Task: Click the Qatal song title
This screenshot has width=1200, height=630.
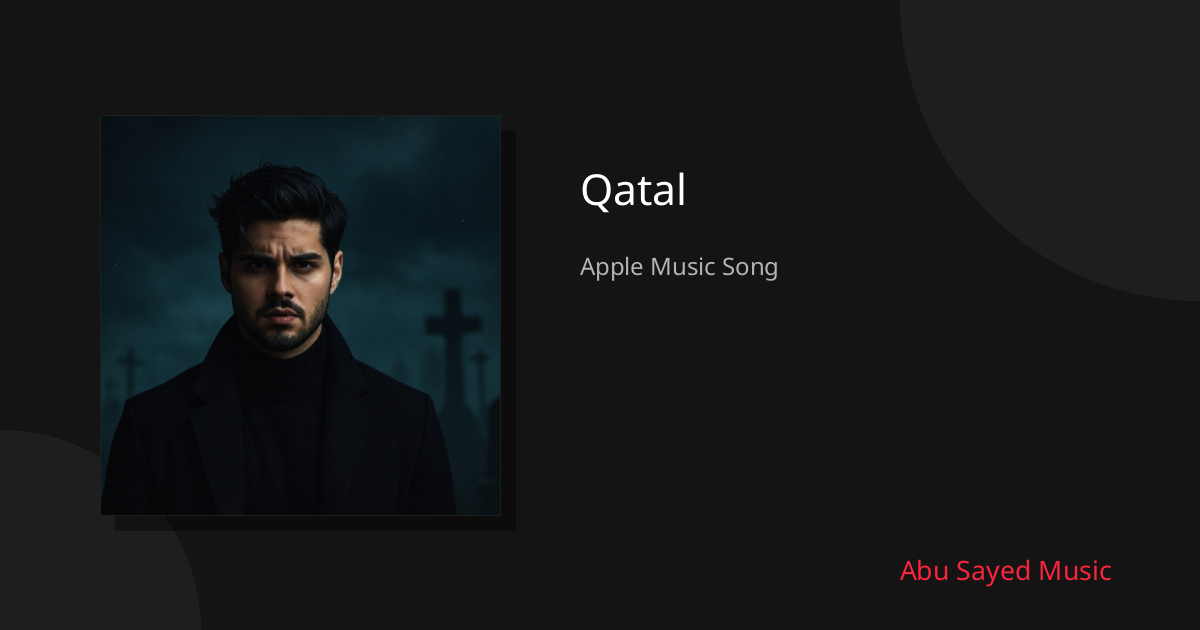Action: tap(633, 190)
